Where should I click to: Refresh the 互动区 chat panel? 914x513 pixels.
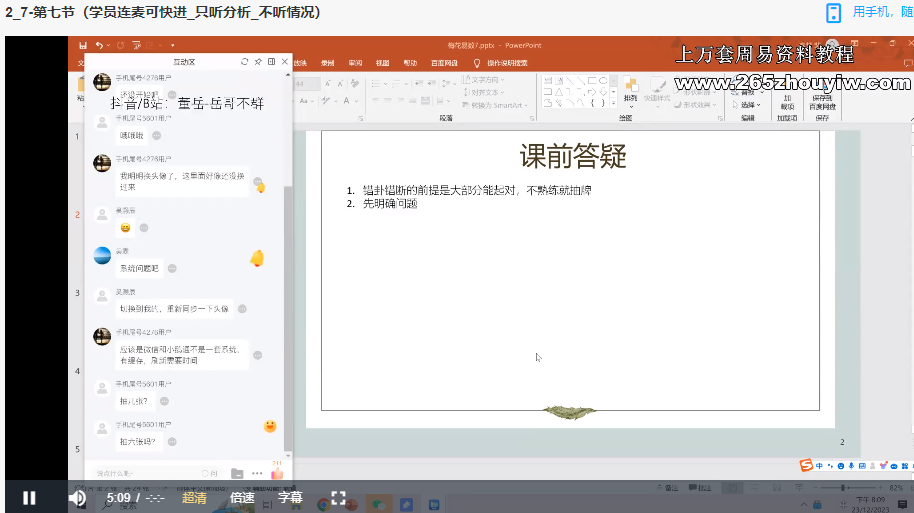coord(244,62)
